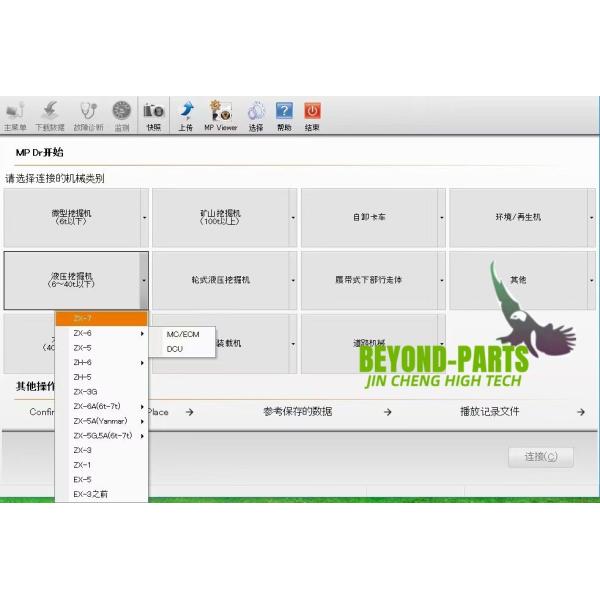Select the 环境/再生机 category button
This screenshot has height=600, width=600.
(518, 217)
